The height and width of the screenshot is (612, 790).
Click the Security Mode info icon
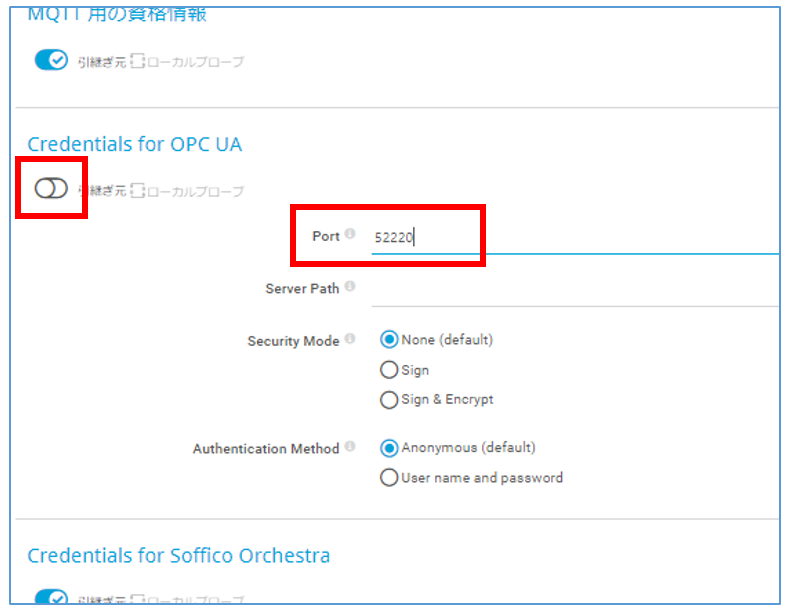(350, 340)
